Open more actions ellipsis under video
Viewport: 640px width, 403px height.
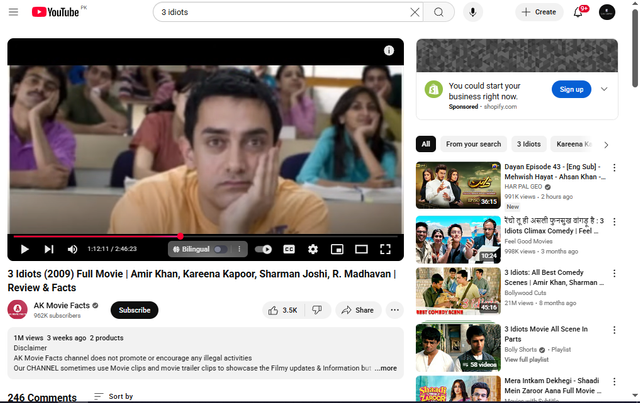pos(395,310)
